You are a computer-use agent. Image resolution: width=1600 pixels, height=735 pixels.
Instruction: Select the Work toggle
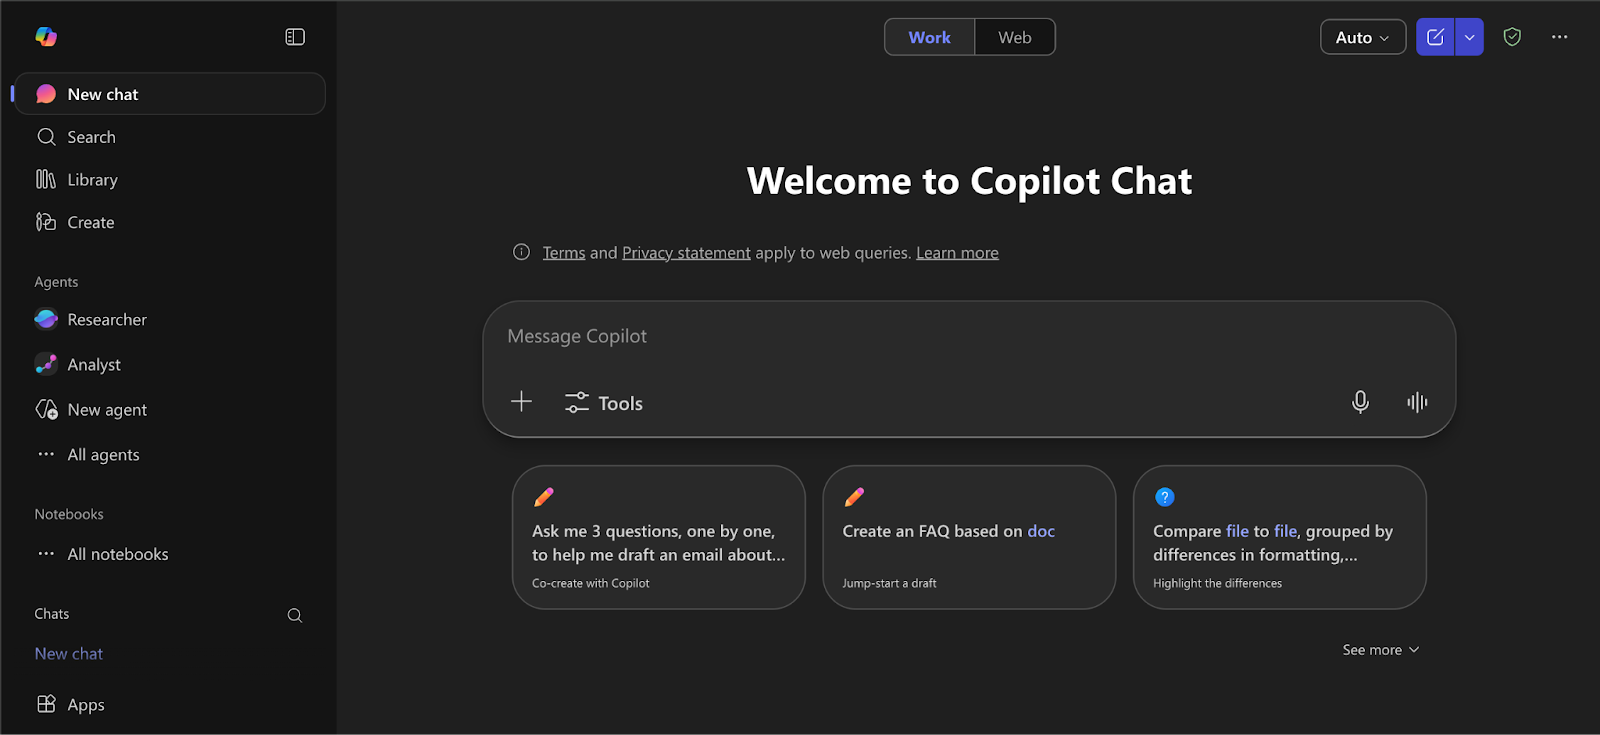pos(929,37)
